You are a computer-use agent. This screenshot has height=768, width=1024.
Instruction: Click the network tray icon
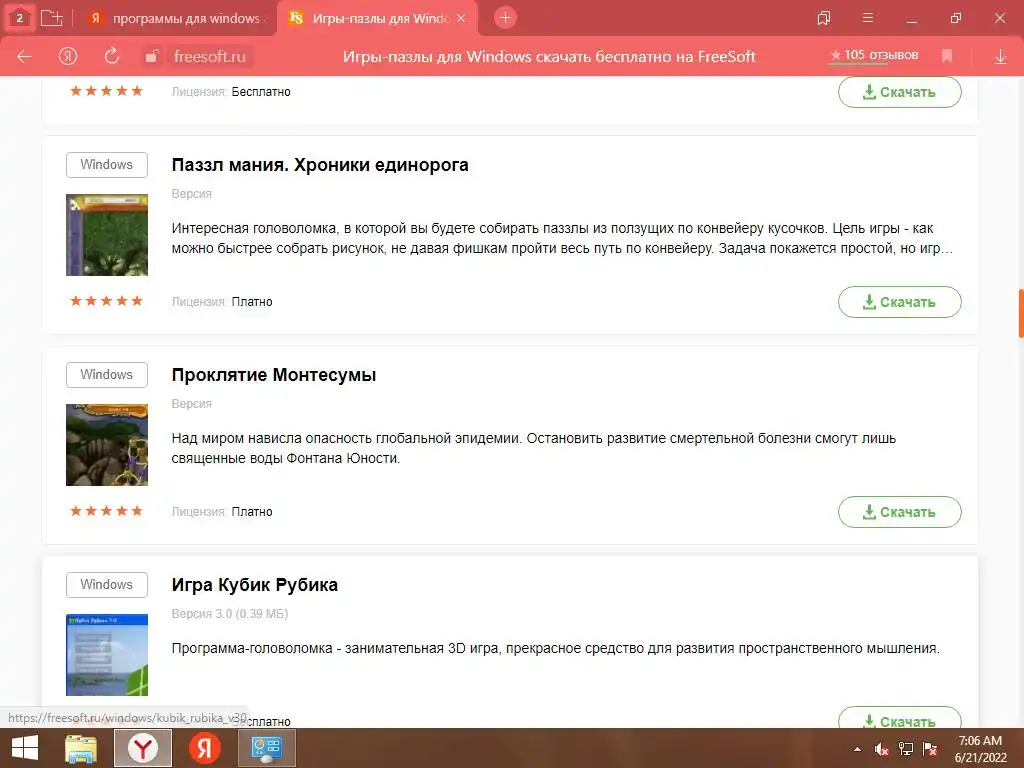906,749
